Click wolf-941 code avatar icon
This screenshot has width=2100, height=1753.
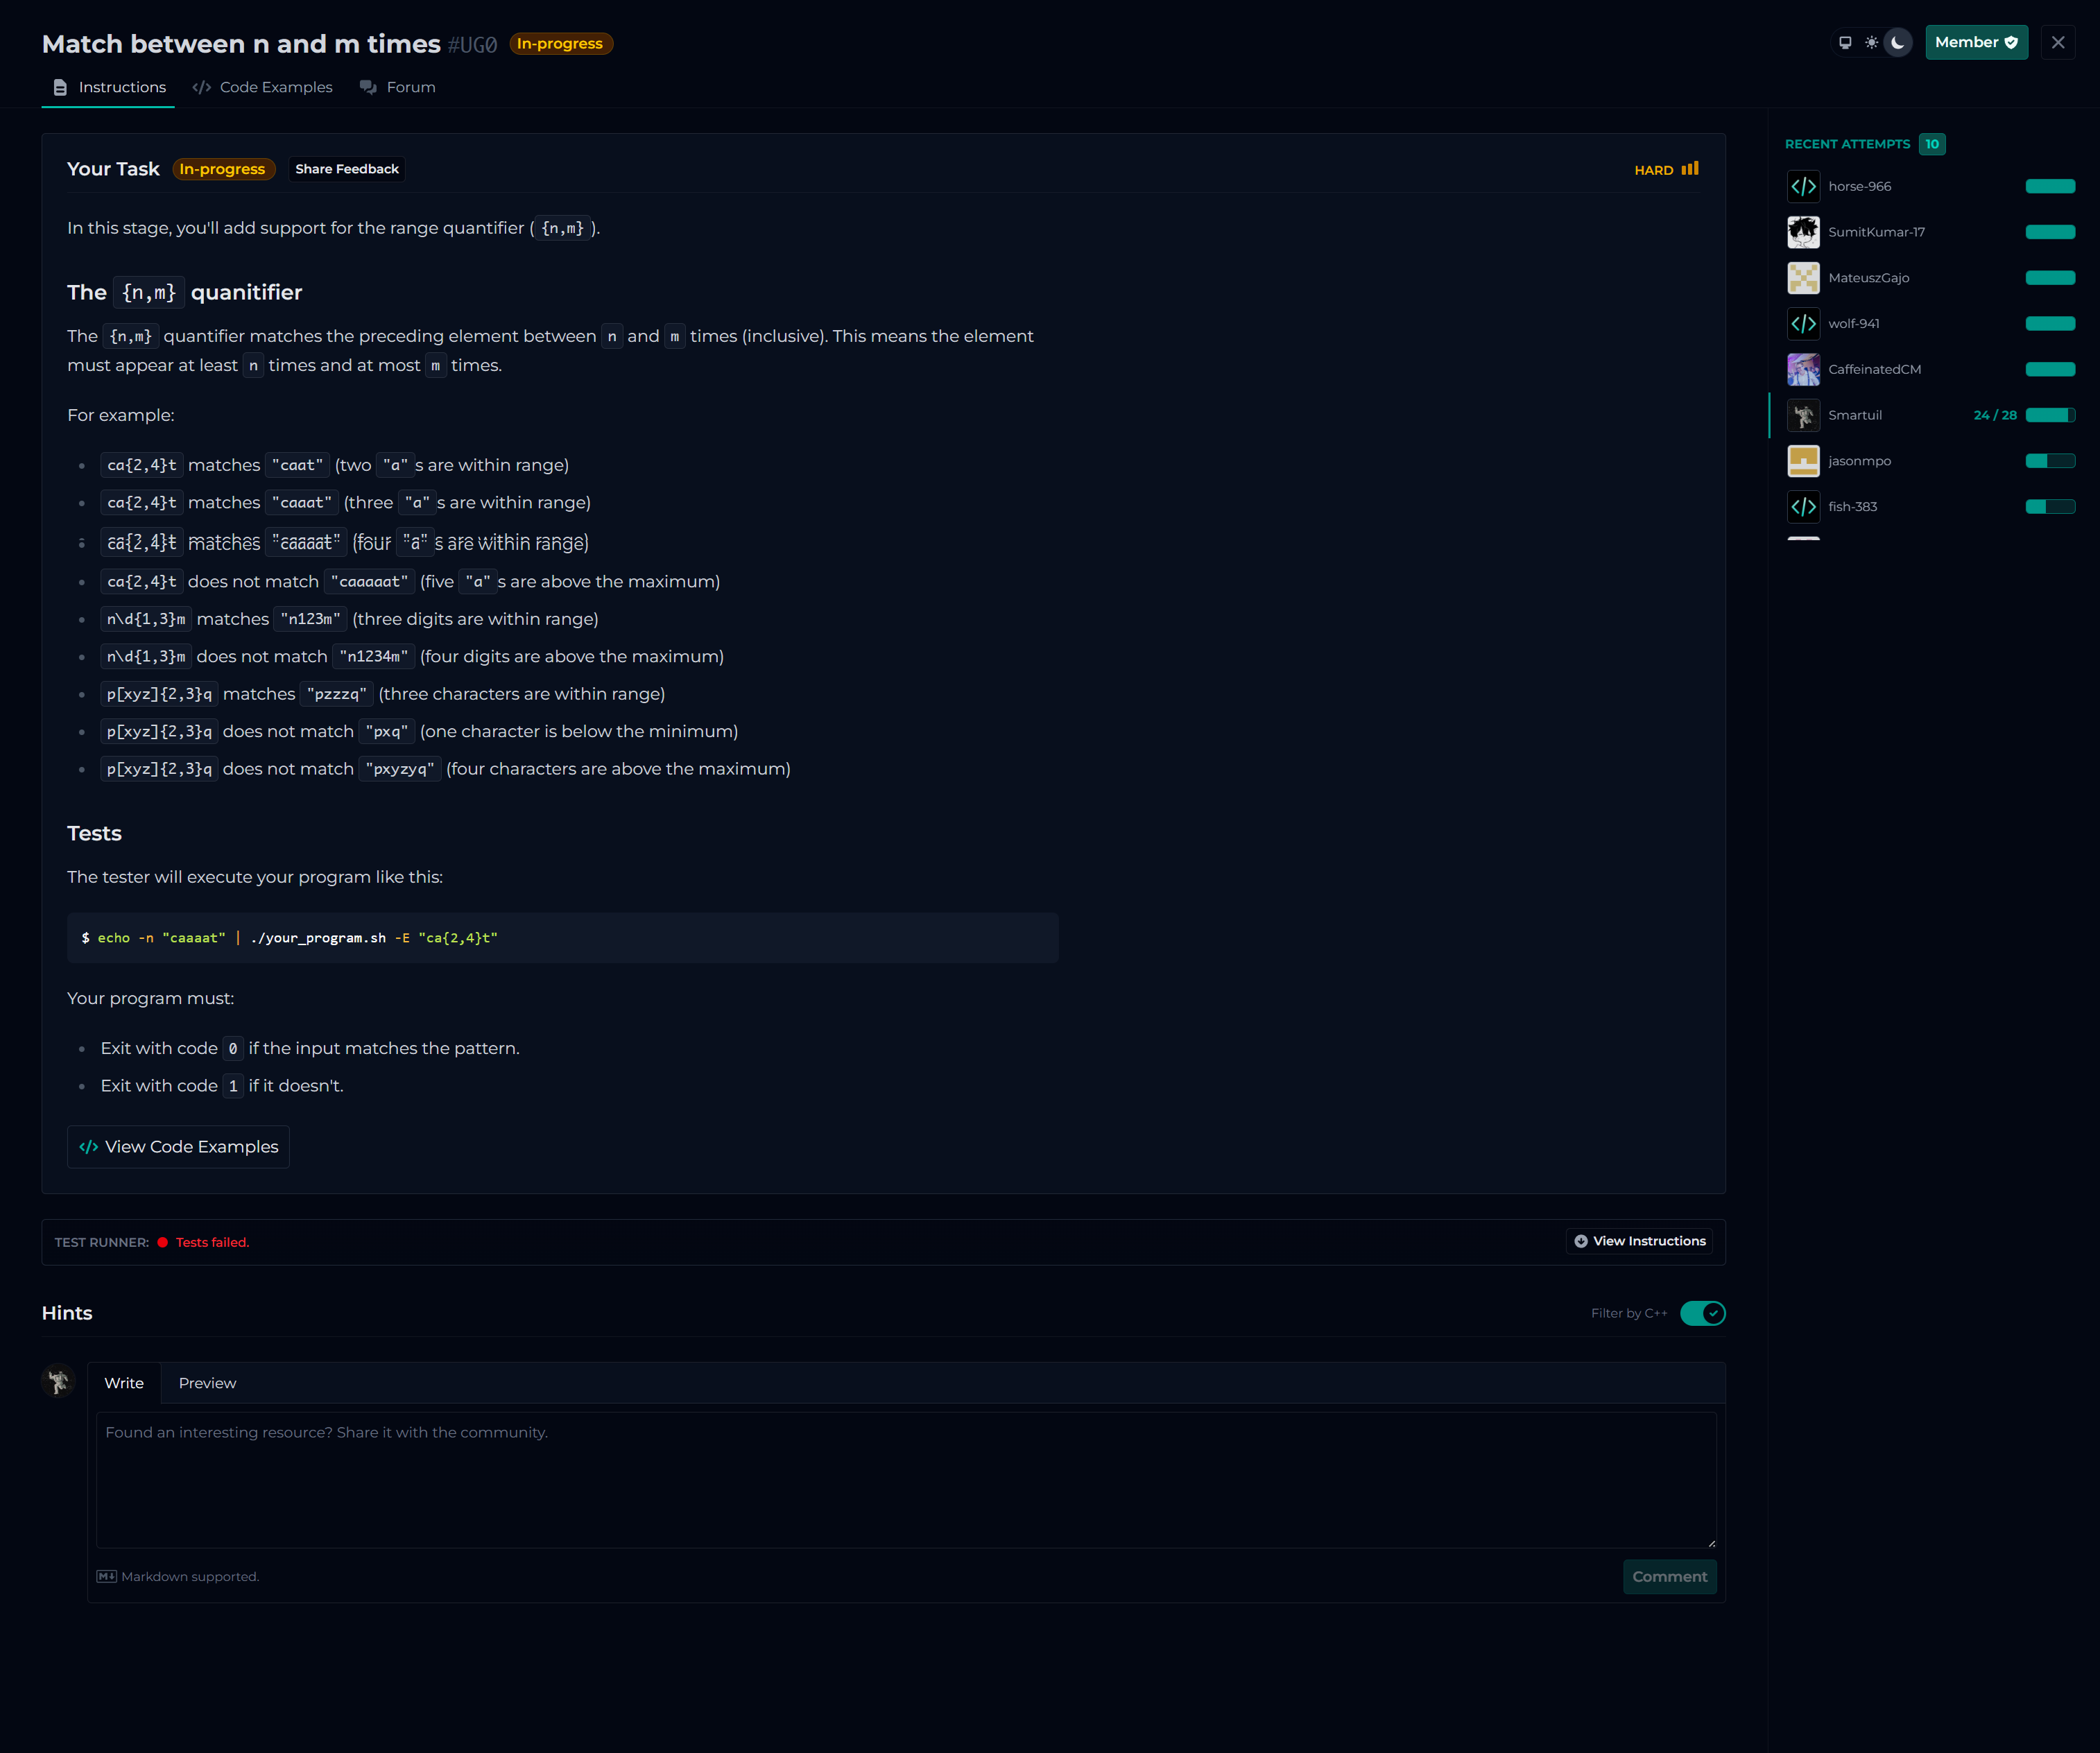tap(1803, 324)
